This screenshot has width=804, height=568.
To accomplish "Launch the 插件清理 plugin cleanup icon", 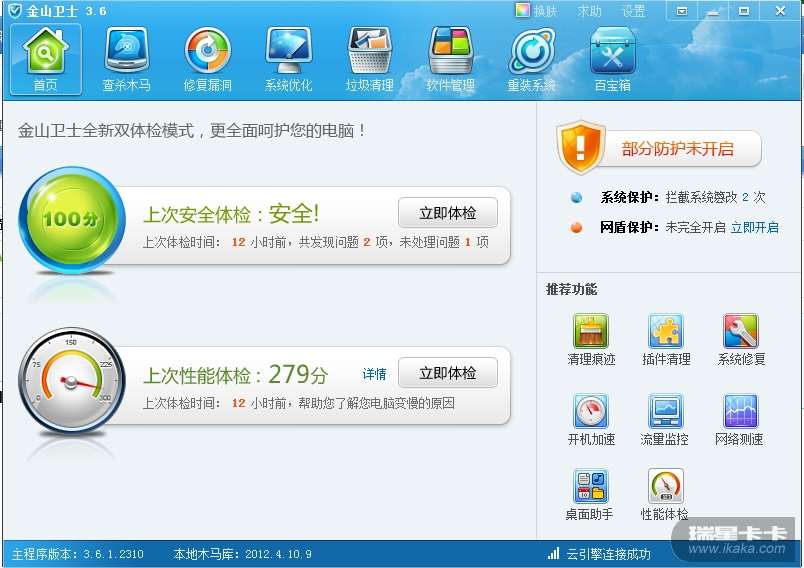I will pyautogui.click(x=666, y=331).
